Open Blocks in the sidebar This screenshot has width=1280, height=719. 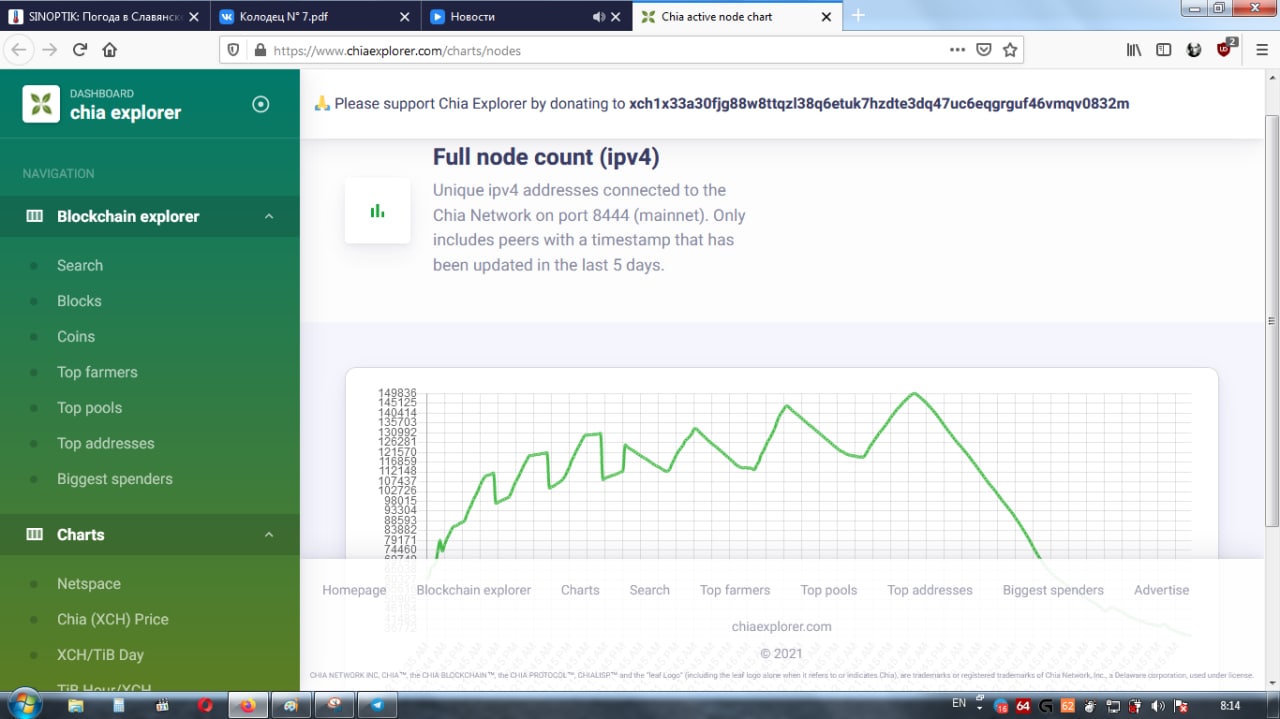(79, 301)
